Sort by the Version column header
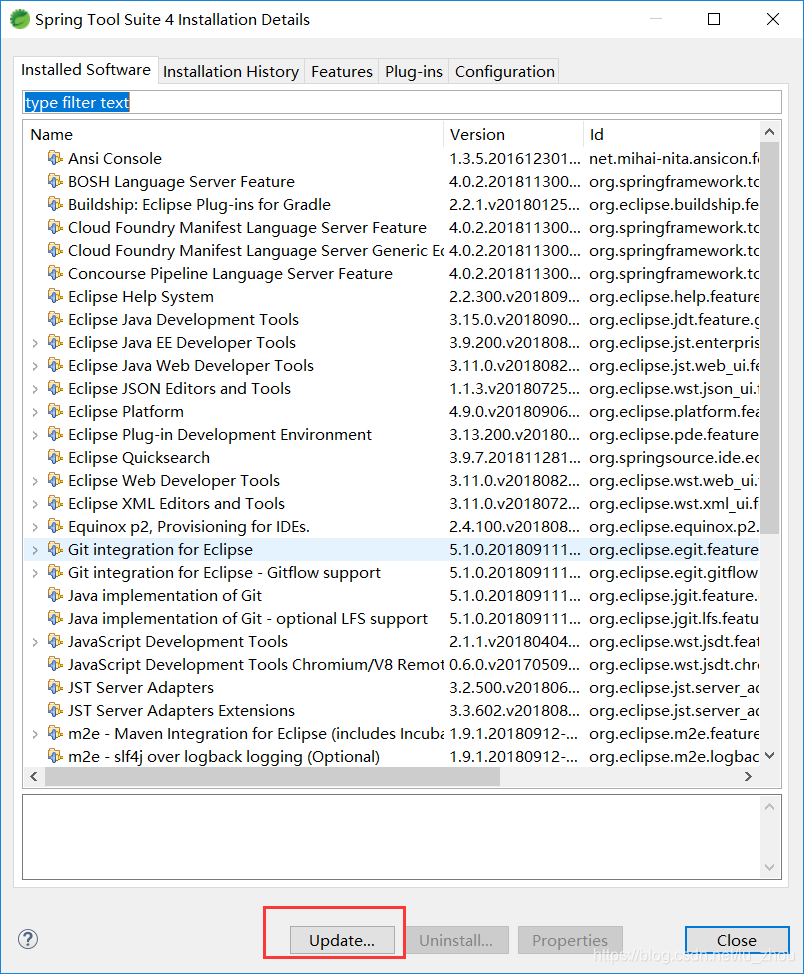Image resolution: width=804 pixels, height=974 pixels. click(513, 134)
